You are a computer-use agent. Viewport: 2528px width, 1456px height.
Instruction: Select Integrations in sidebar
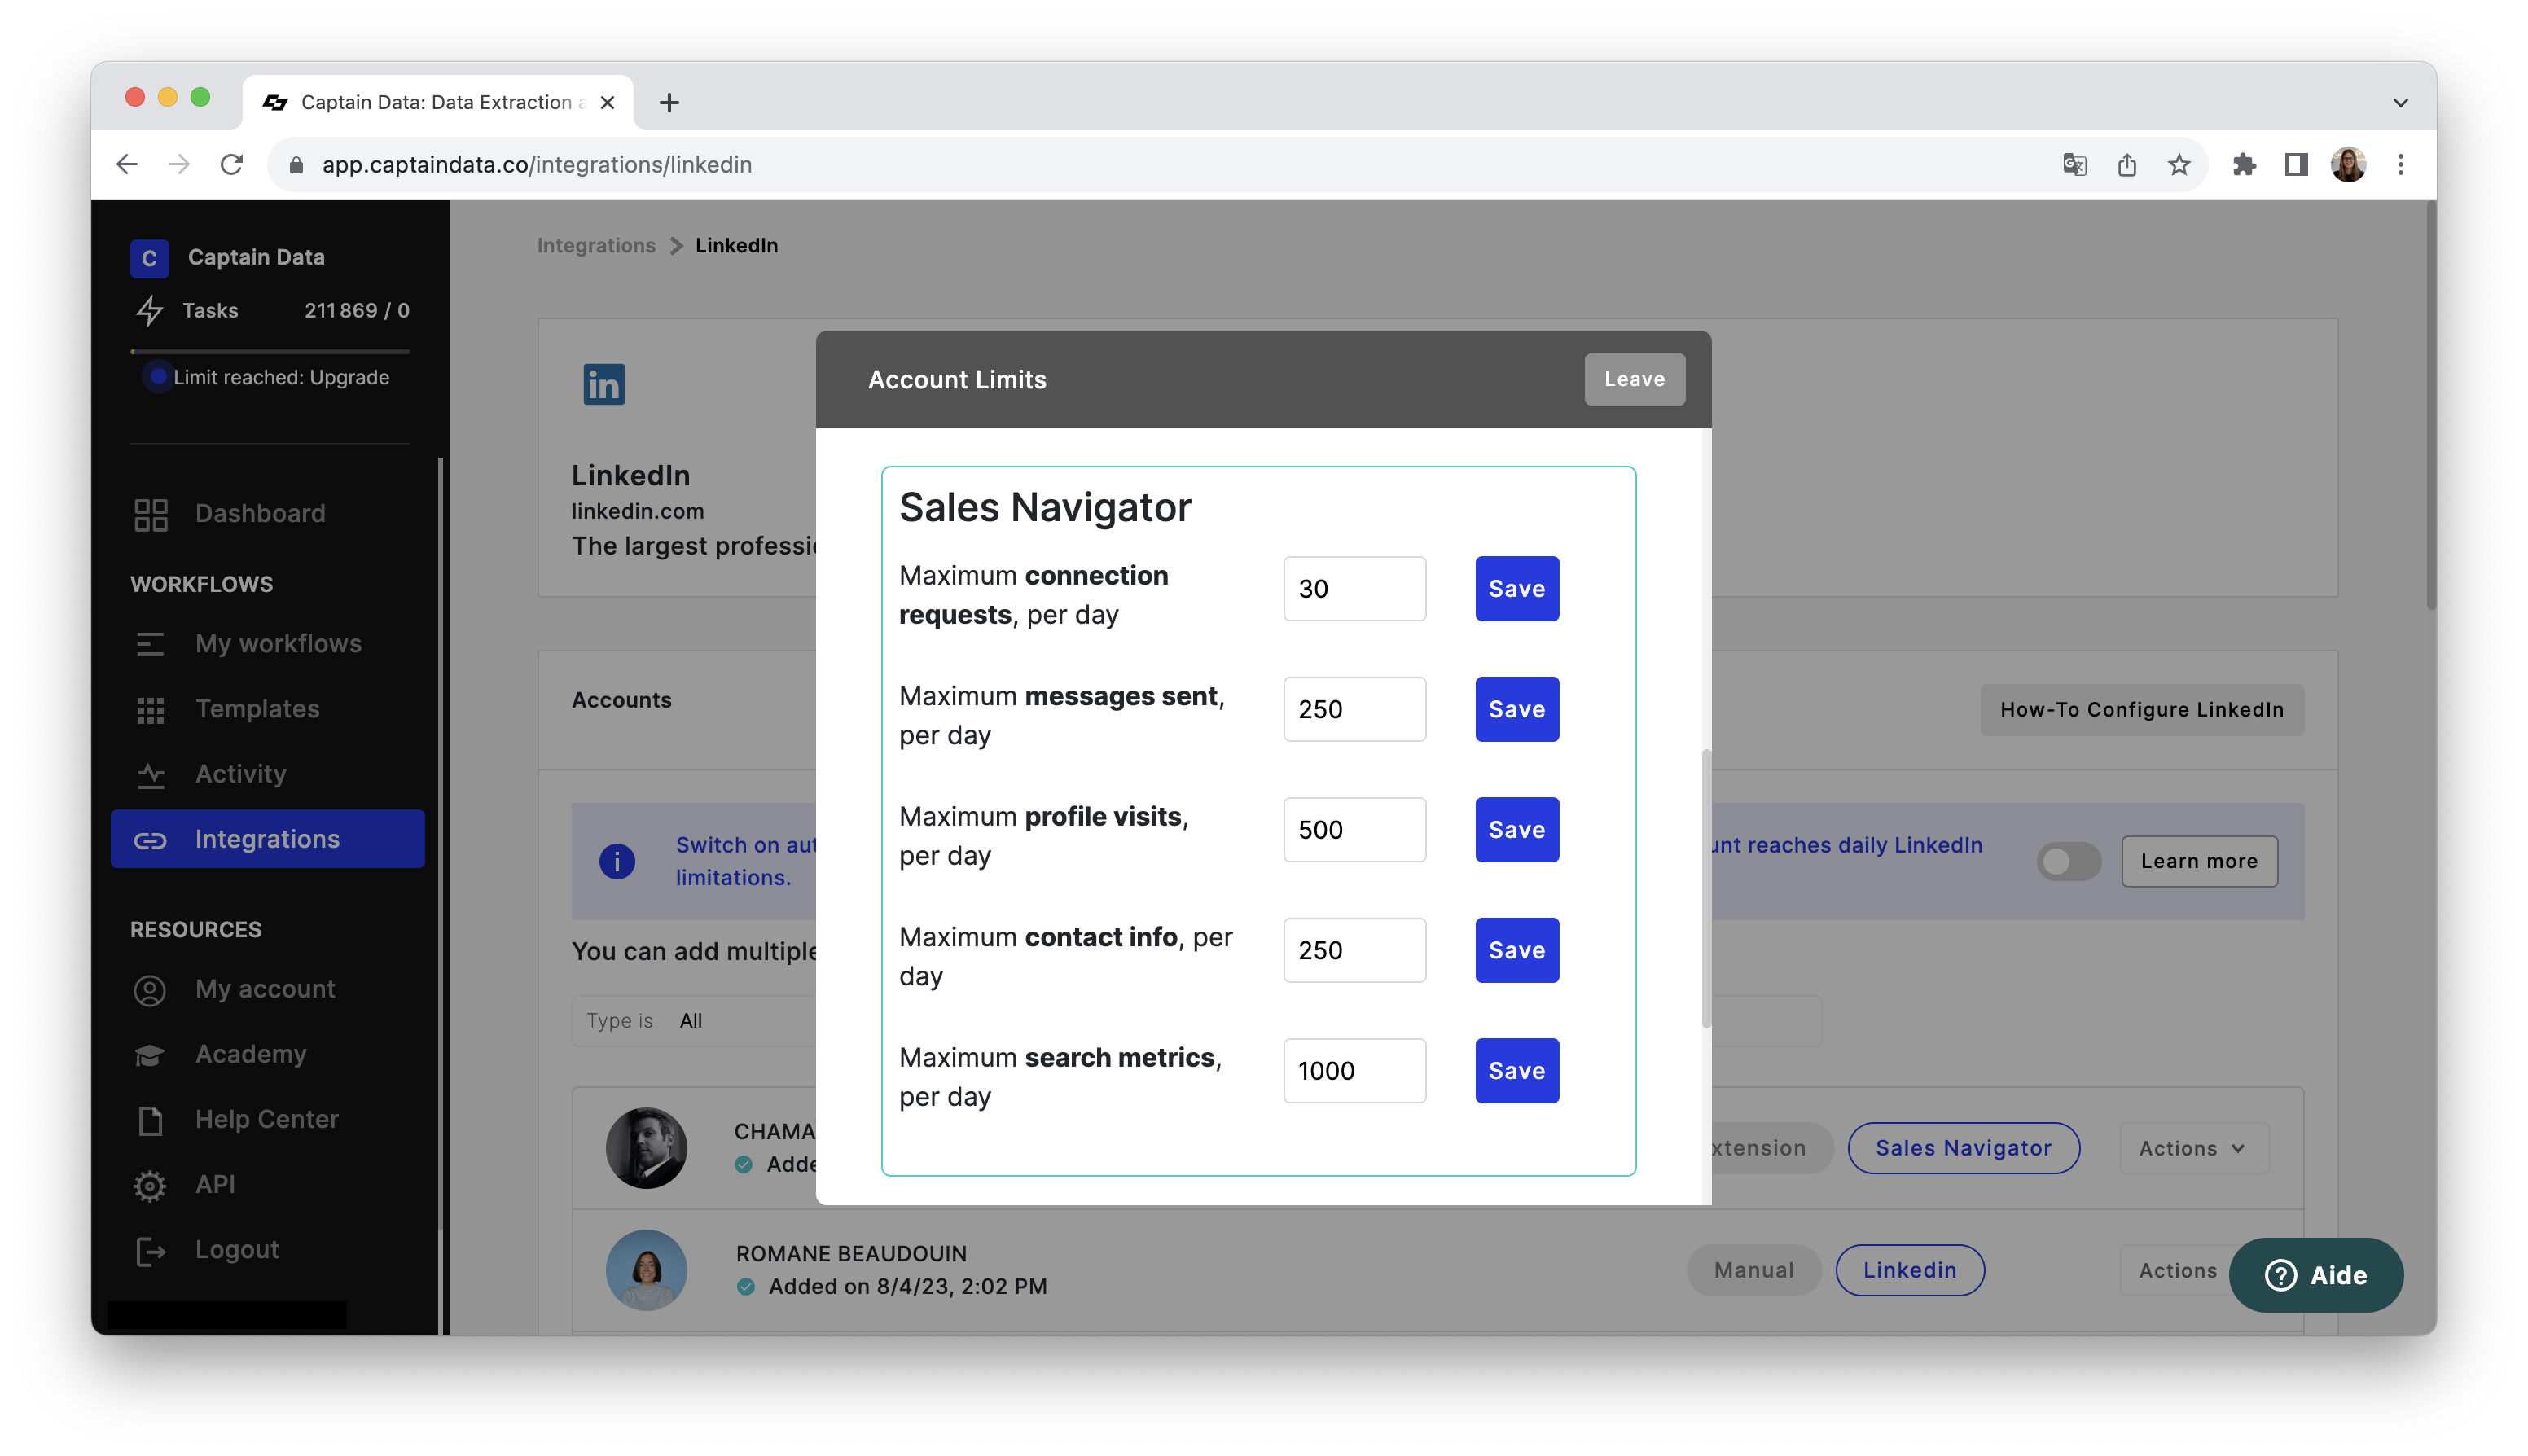267,838
